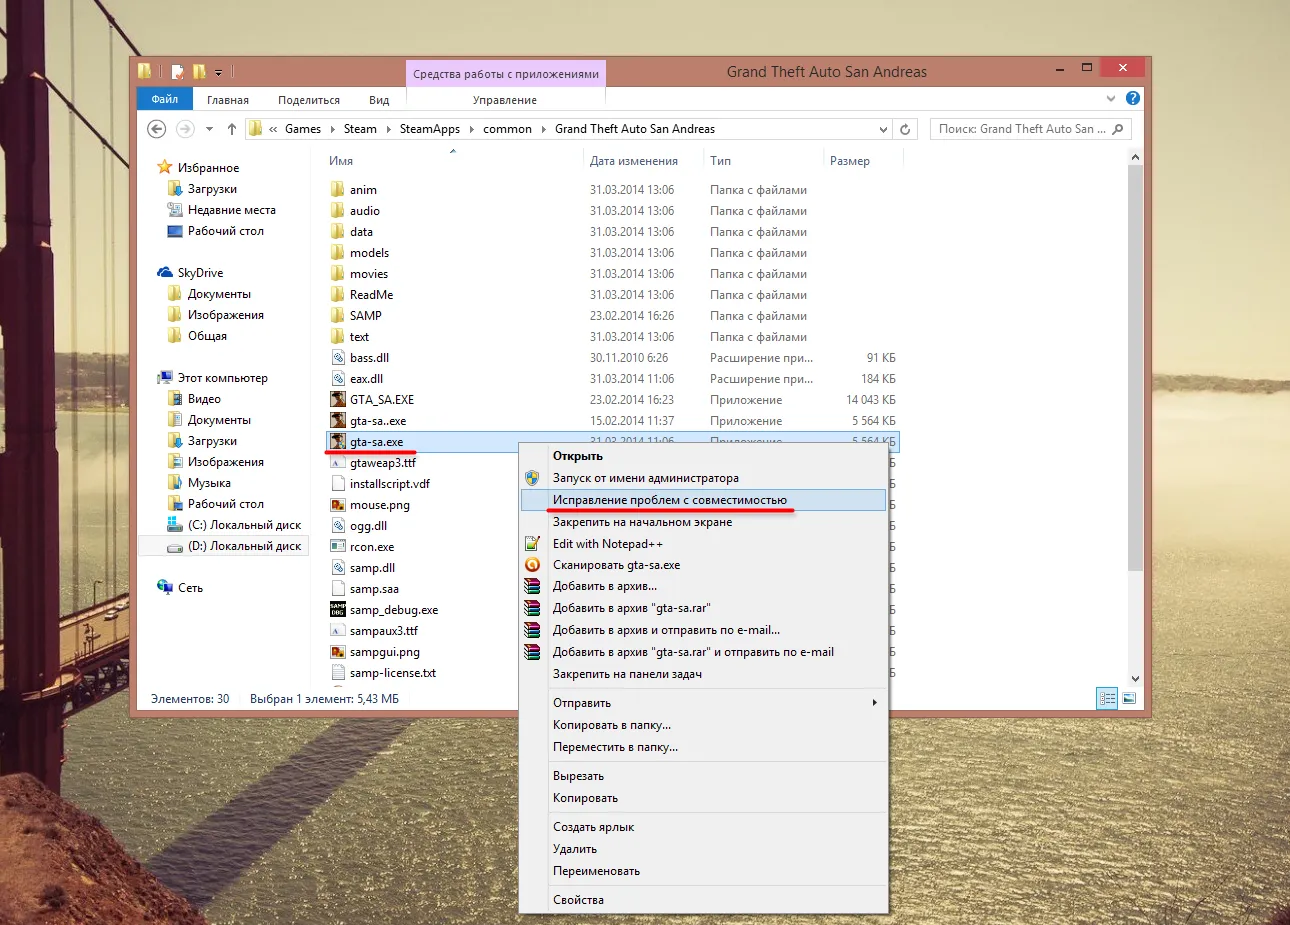Open the Управление ribbon tab
This screenshot has height=925, width=1290.
[x=505, y=100]
